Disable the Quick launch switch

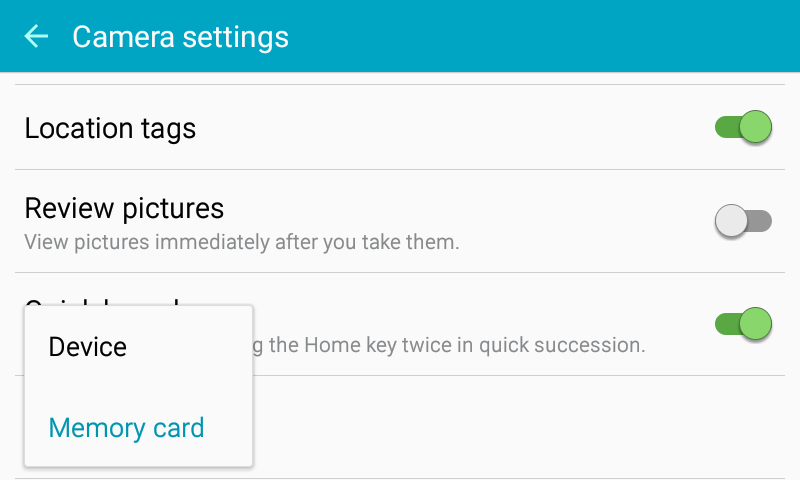point(743,323)
